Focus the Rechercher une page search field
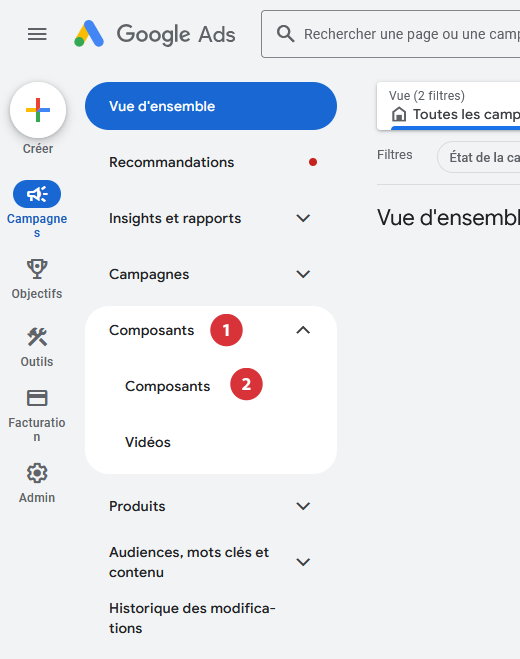Image resolution: width=520 pixels, height=659 pixels. 391,34
